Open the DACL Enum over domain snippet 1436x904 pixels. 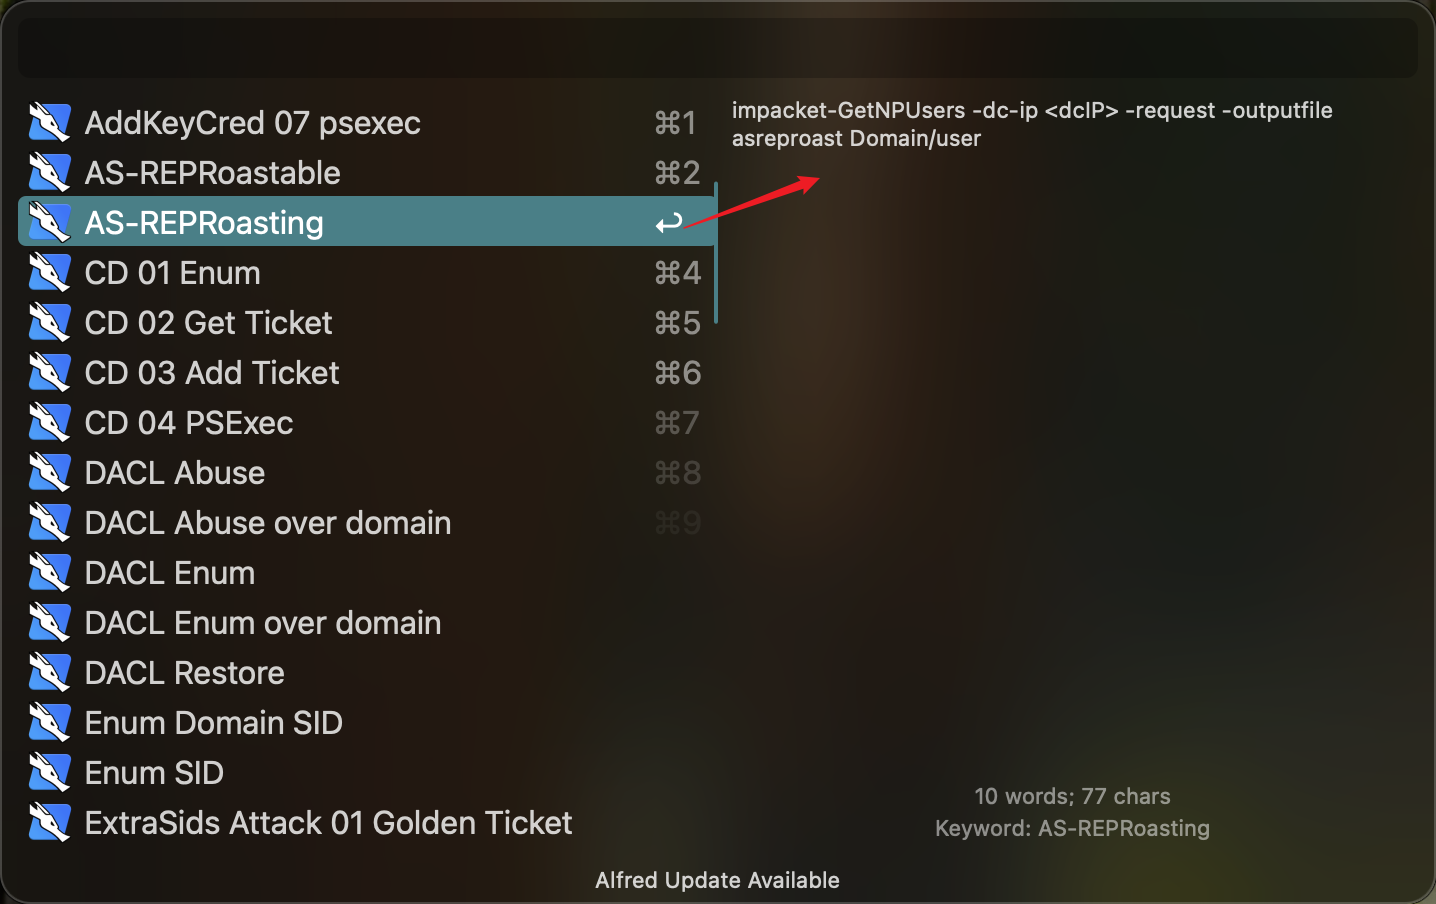(366, 623)
